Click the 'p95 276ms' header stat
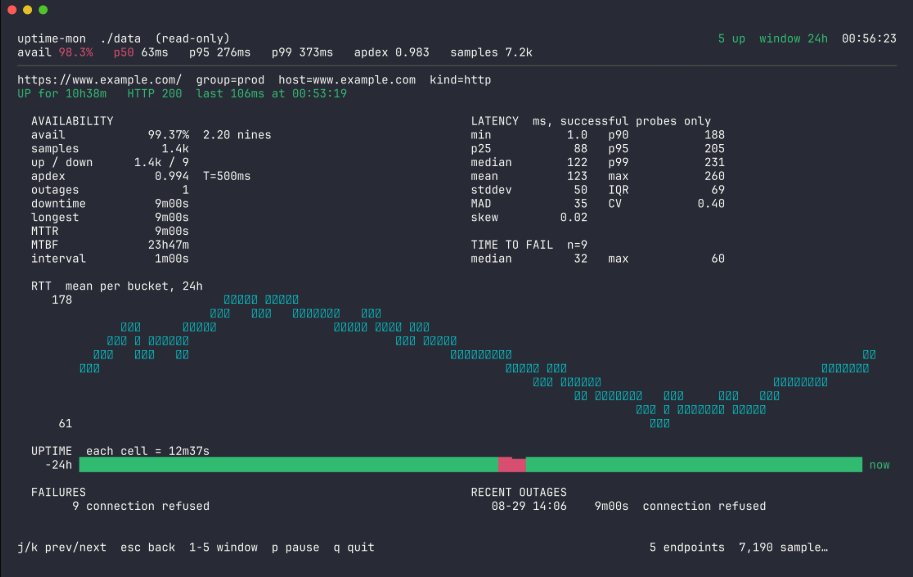 [x=220, y=52]
